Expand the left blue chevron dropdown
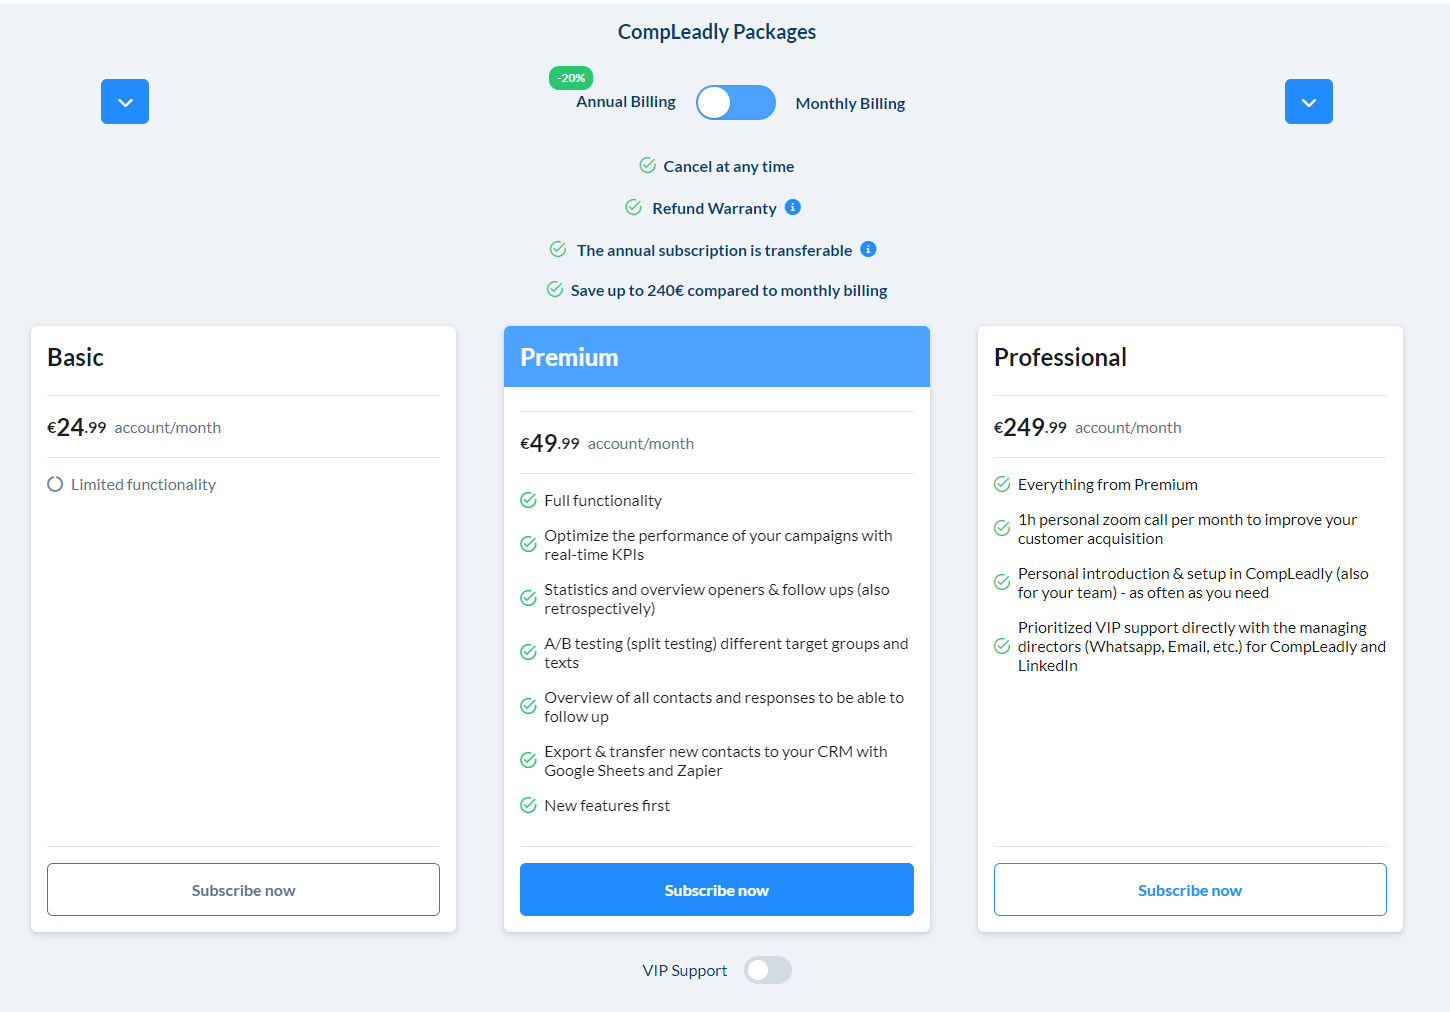Image resolution: width=1450 pixels, height=1012 pixels. pos(125,102)
